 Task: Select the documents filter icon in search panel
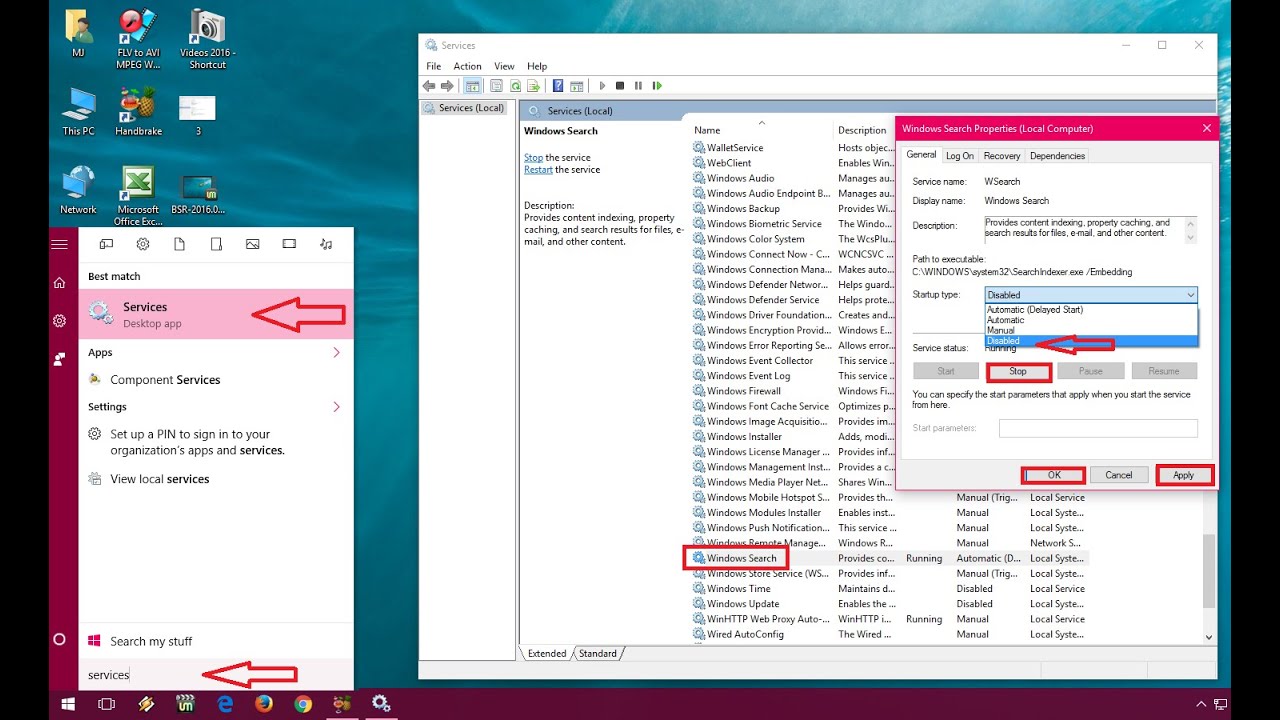coord(179,244)
